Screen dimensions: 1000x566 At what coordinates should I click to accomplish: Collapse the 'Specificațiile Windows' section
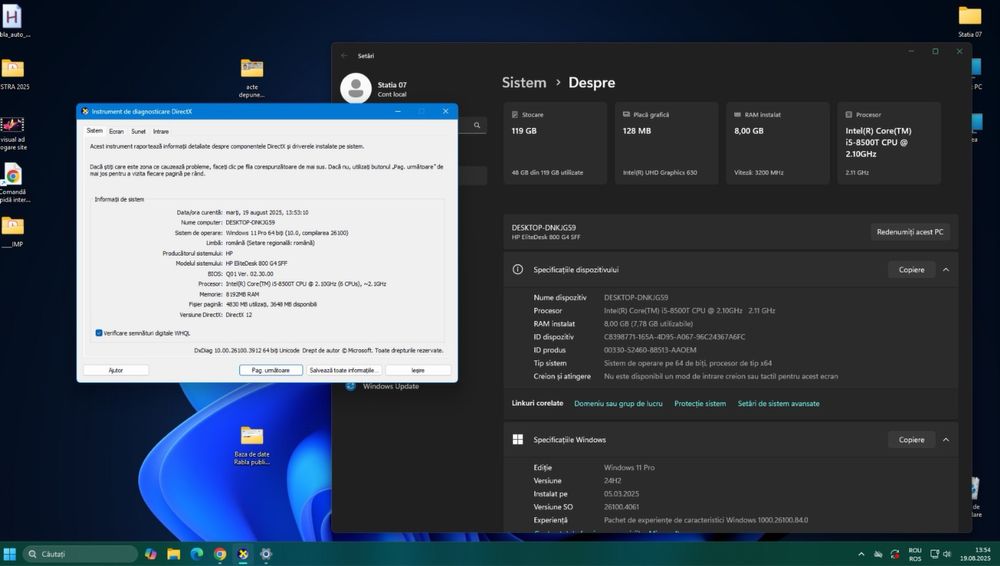click(946, 440)
